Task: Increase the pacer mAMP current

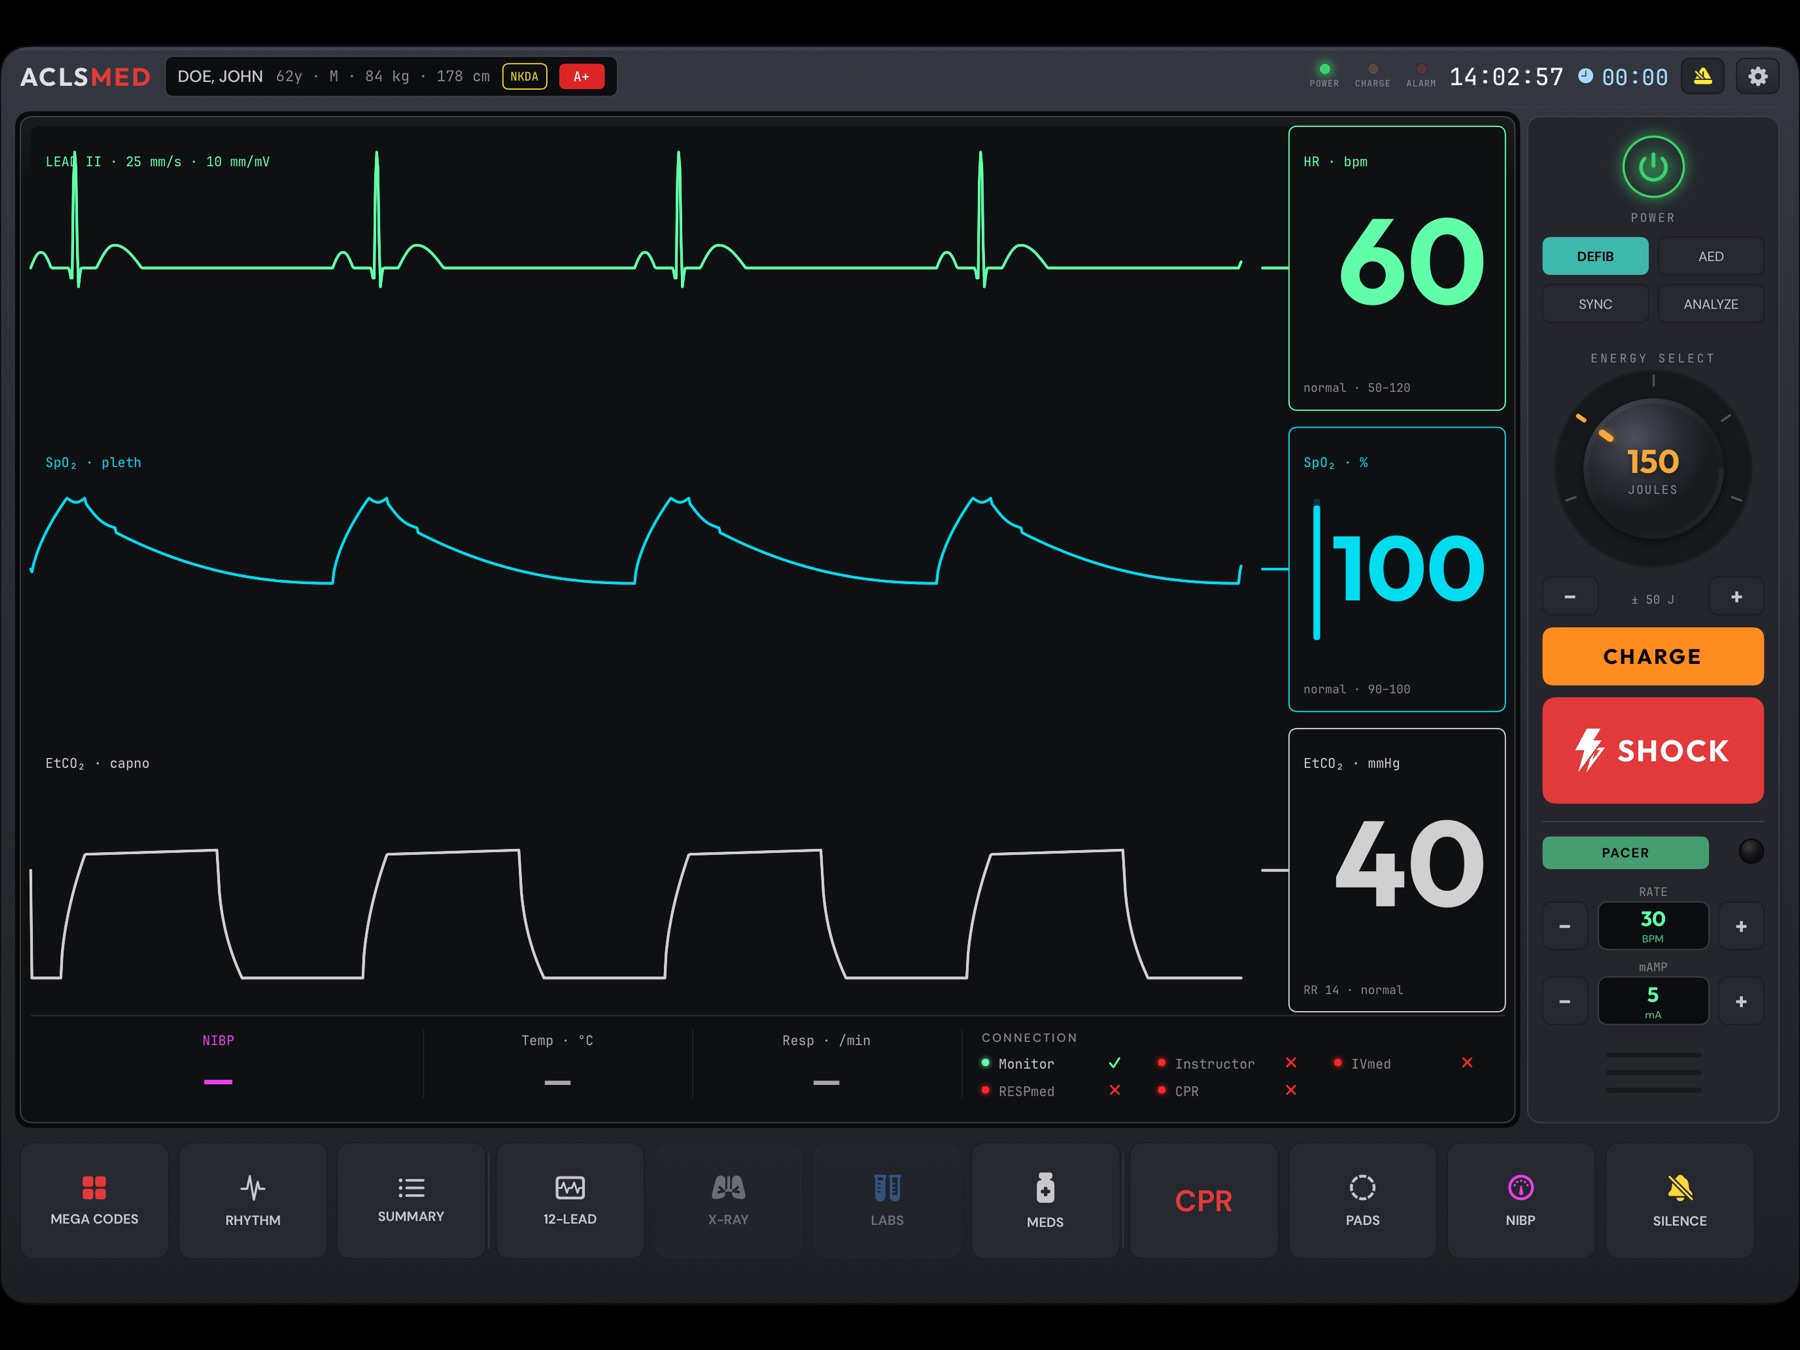Action: pyautogui.click(x=1741, y=1001)
